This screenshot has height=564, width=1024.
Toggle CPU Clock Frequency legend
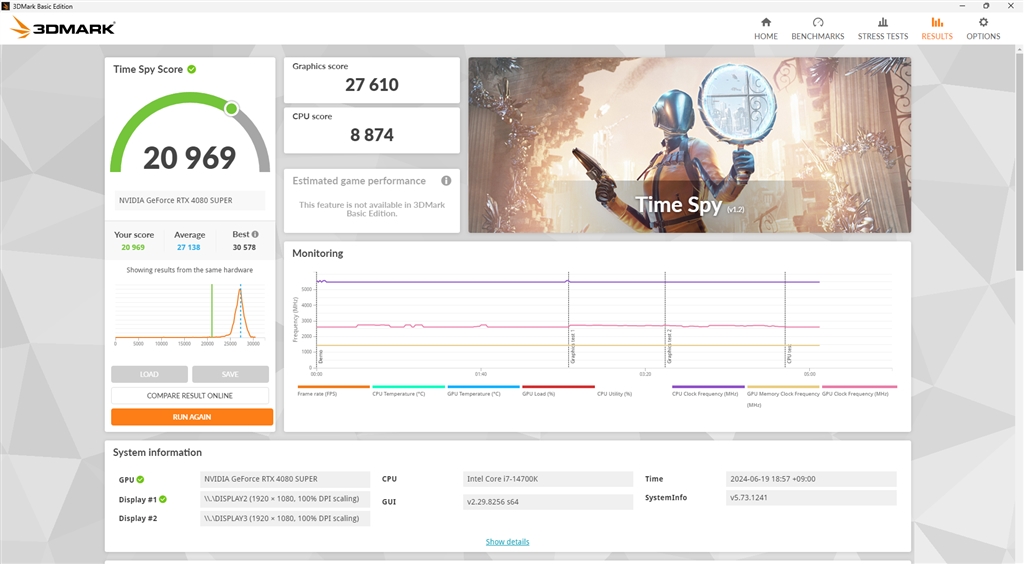point(708,390)
